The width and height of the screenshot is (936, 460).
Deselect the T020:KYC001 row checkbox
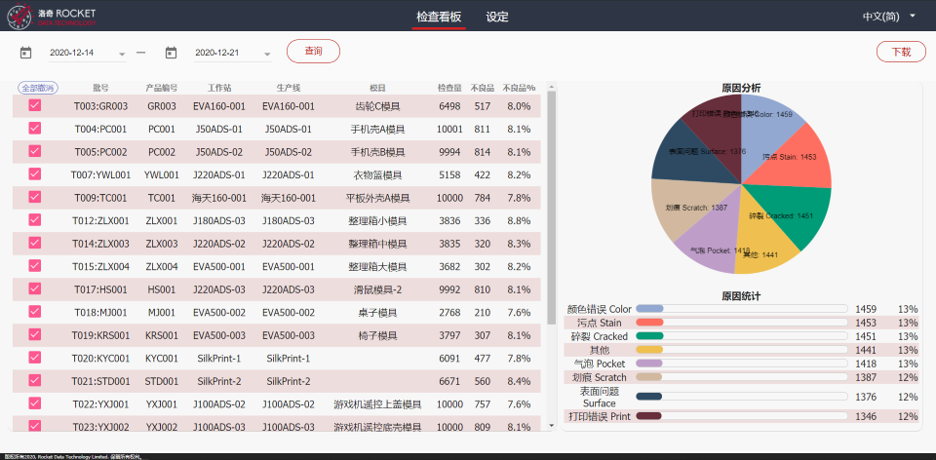[x=35, y=357]
